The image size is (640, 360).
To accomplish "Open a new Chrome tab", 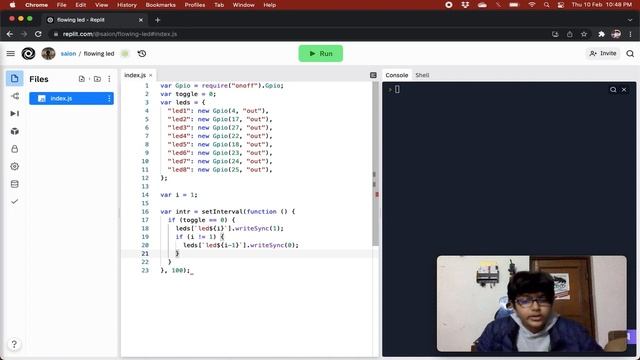I will click(158, 20).
